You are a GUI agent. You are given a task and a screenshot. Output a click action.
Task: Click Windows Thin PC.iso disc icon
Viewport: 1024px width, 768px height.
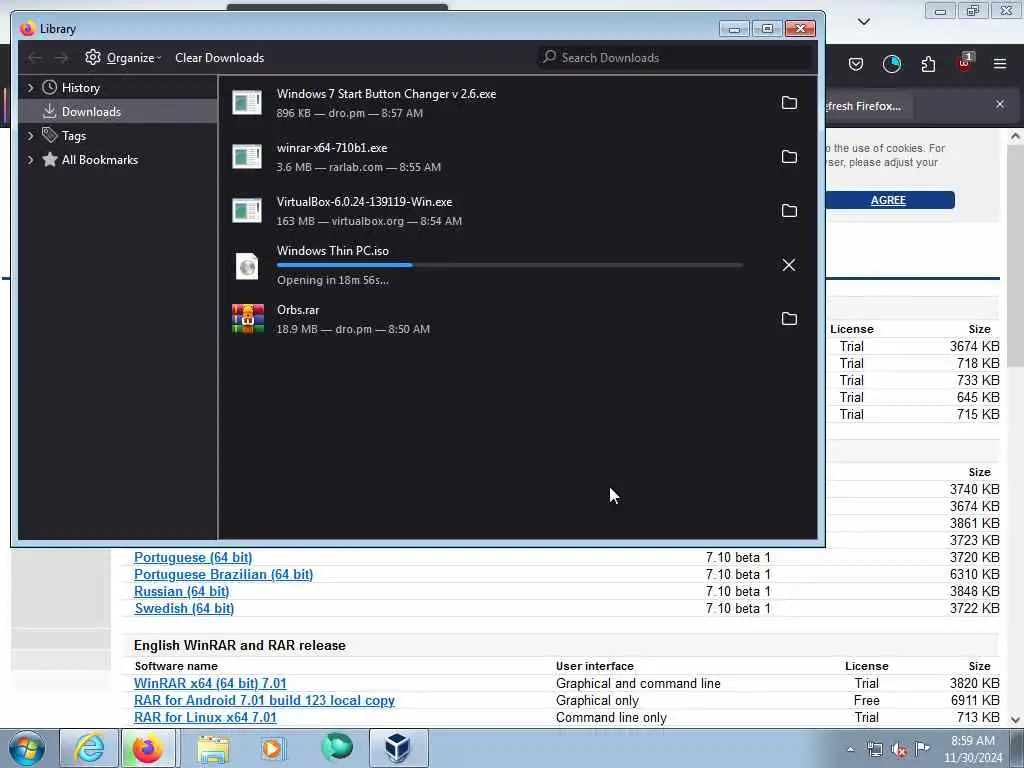click(x=247, y=266)
